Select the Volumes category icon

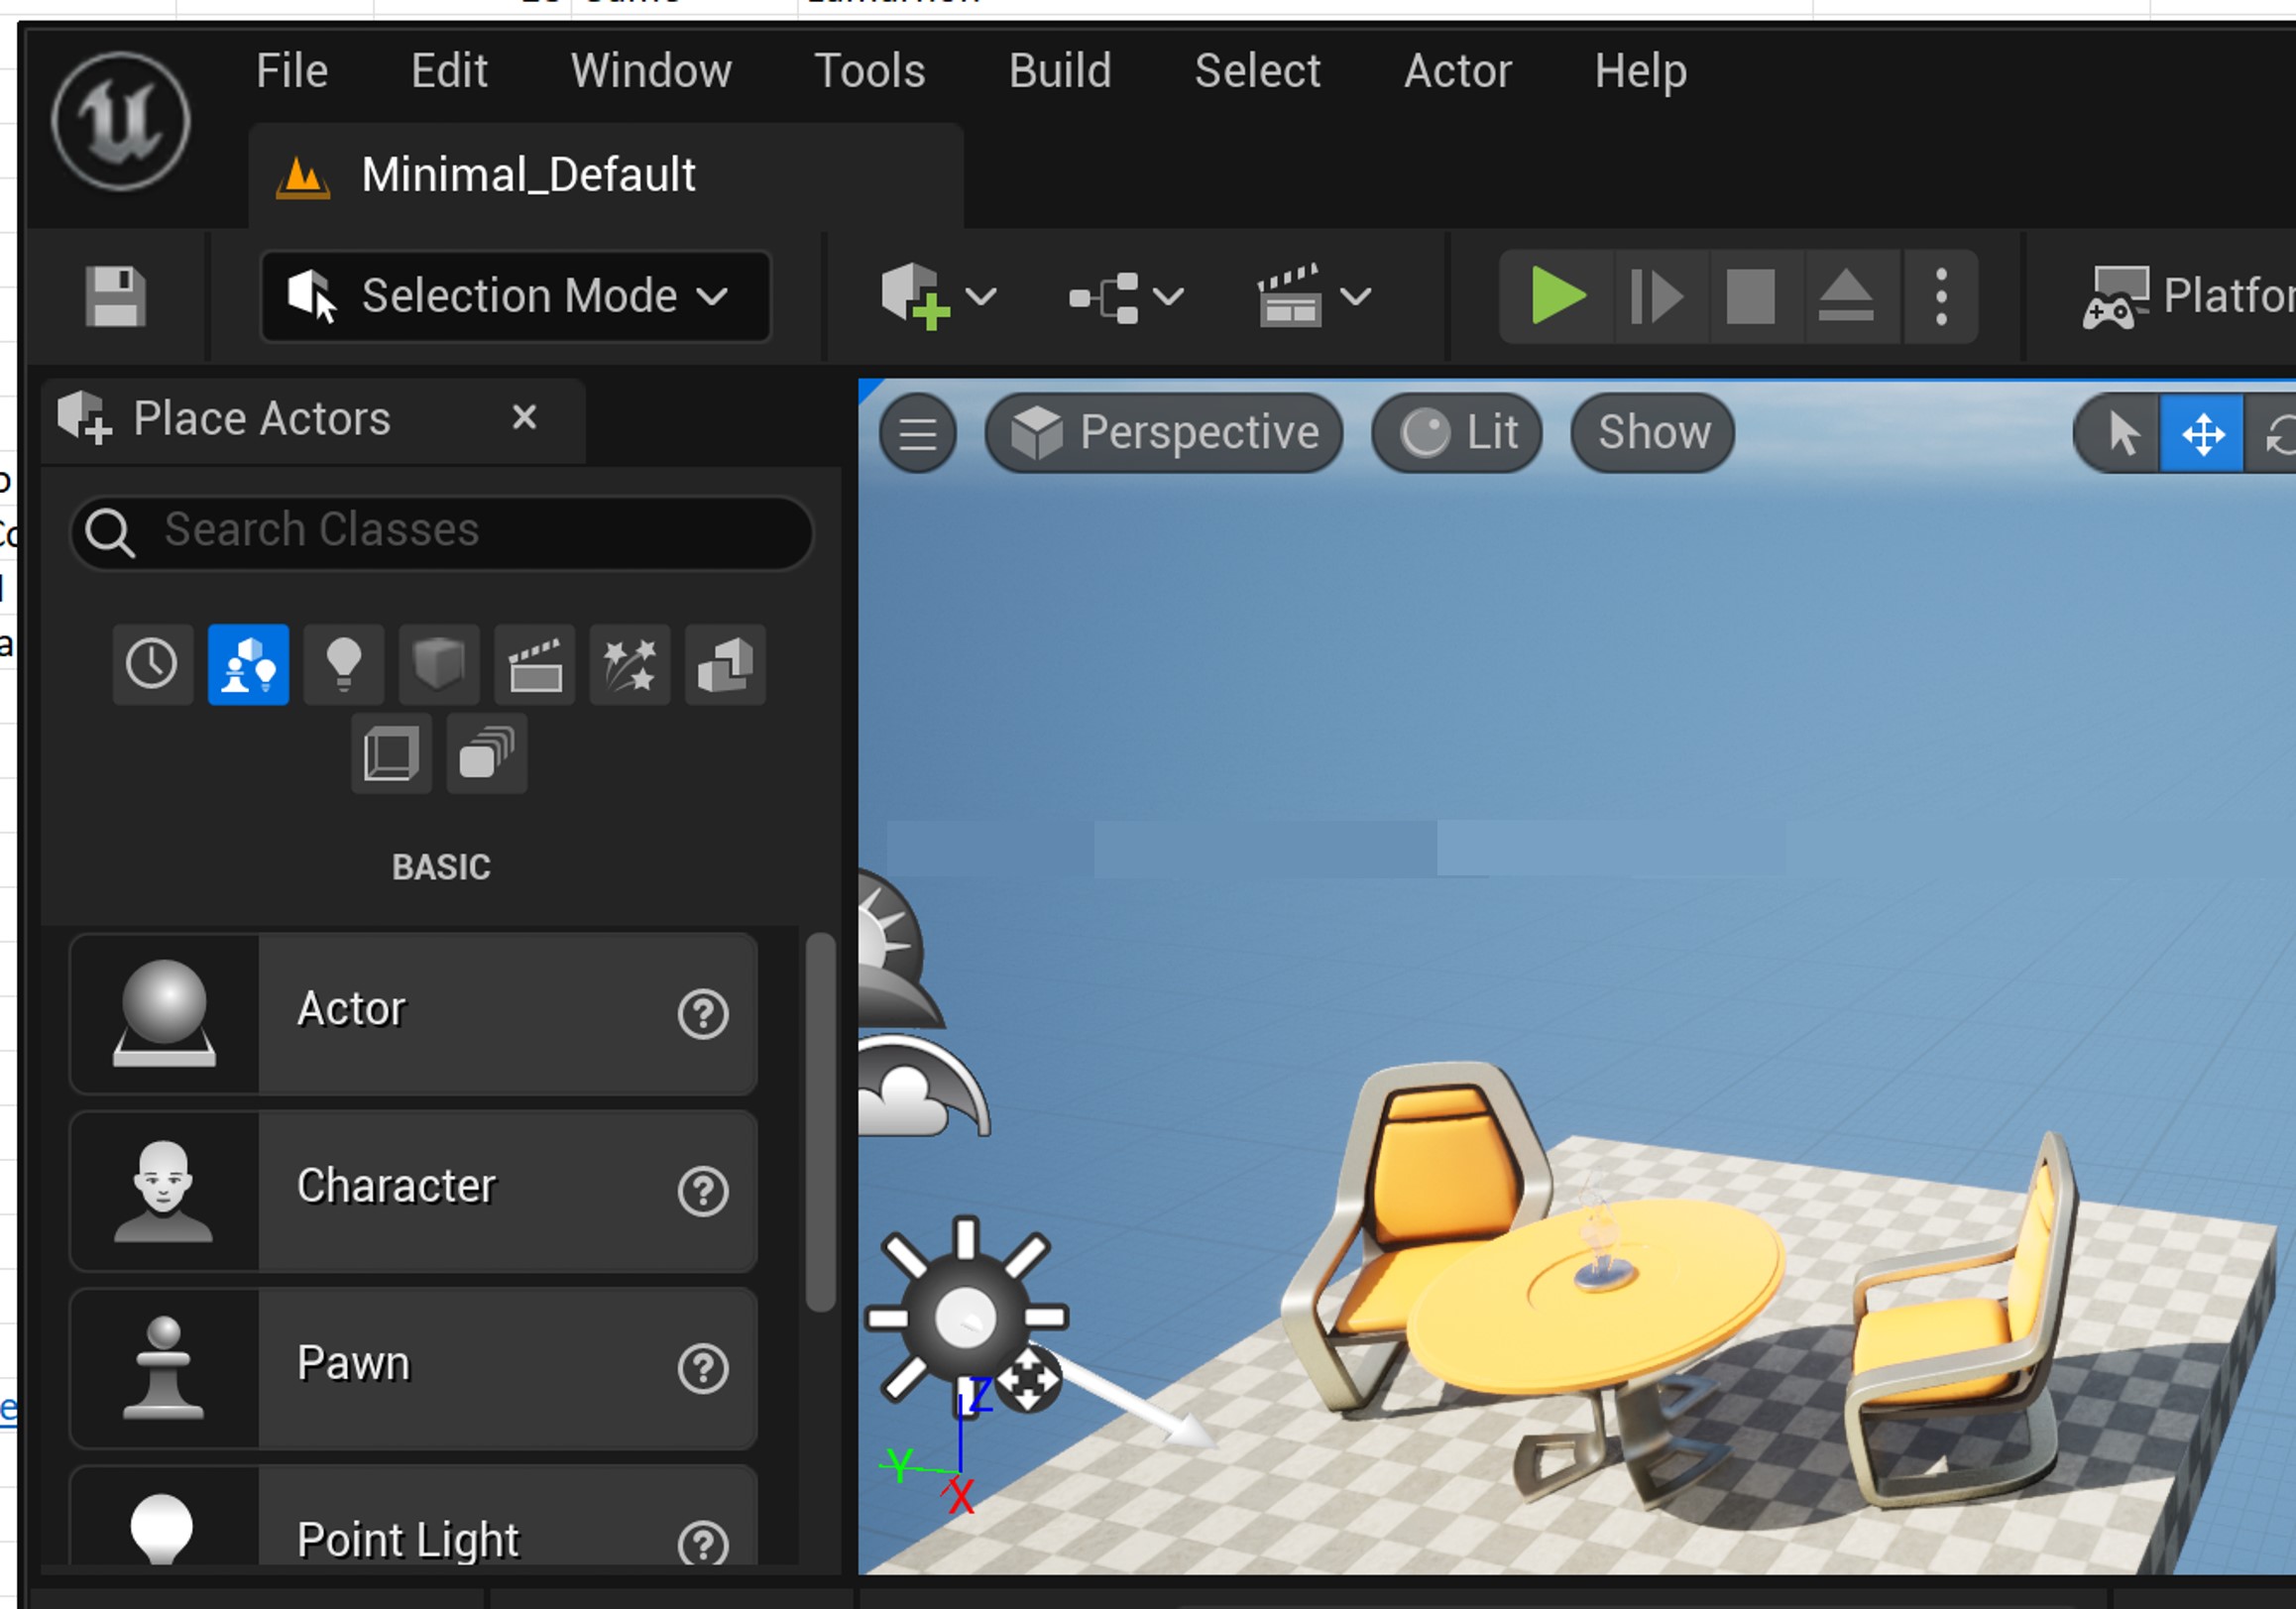coord(391,754)
